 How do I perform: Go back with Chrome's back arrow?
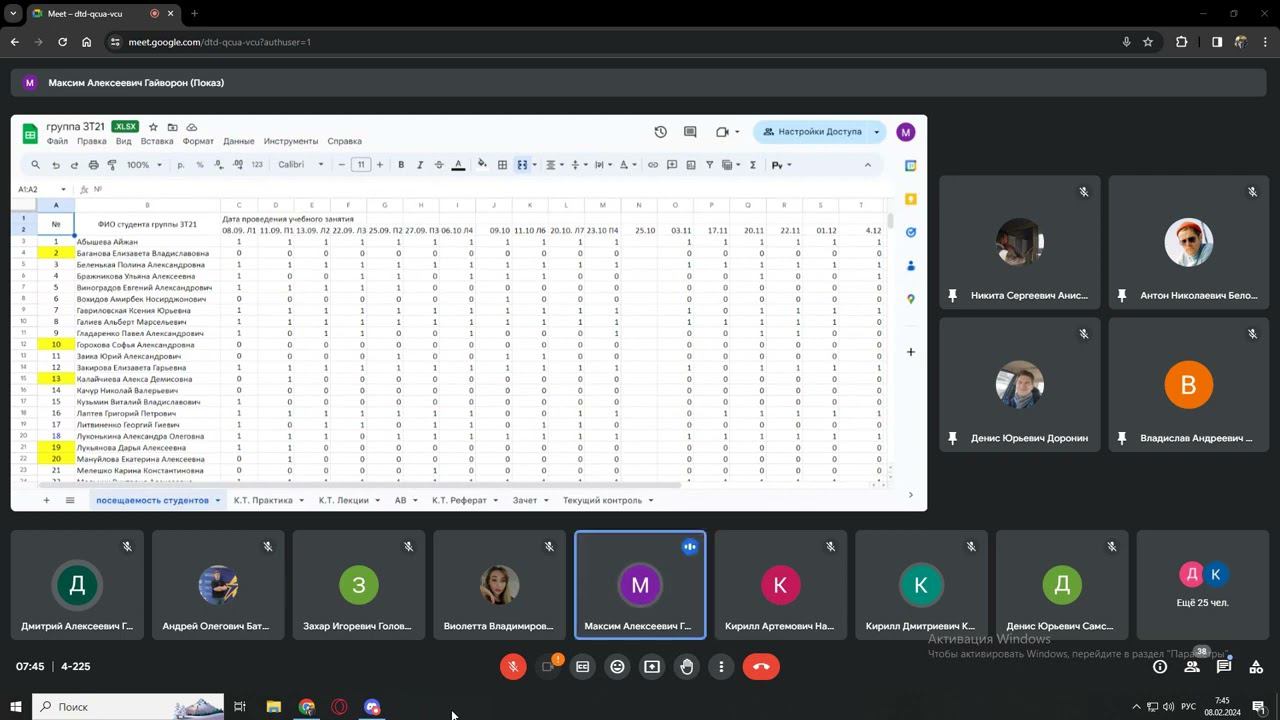pos(14,42)
